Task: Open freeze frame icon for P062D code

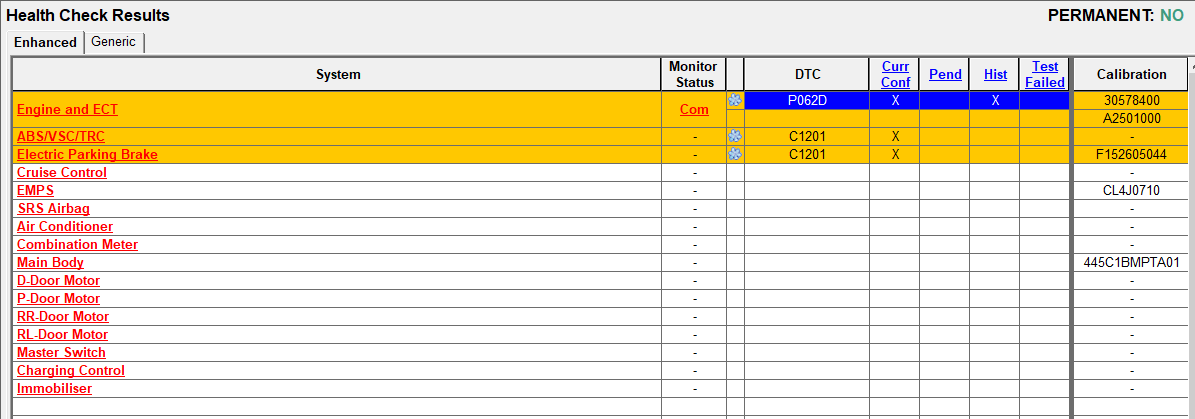Action: point(735,100)
